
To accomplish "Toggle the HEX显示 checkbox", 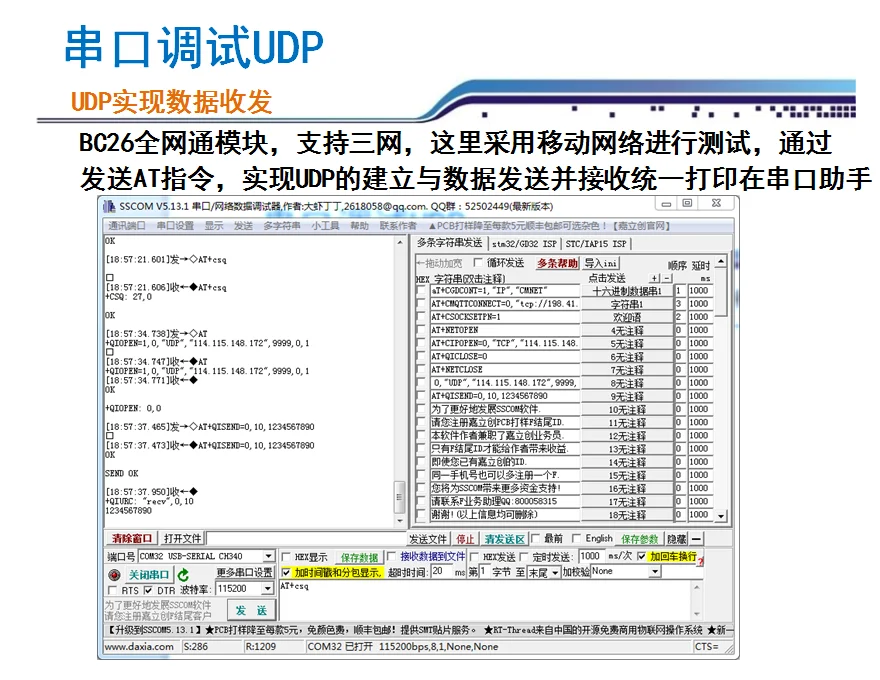I will [286, 557].
